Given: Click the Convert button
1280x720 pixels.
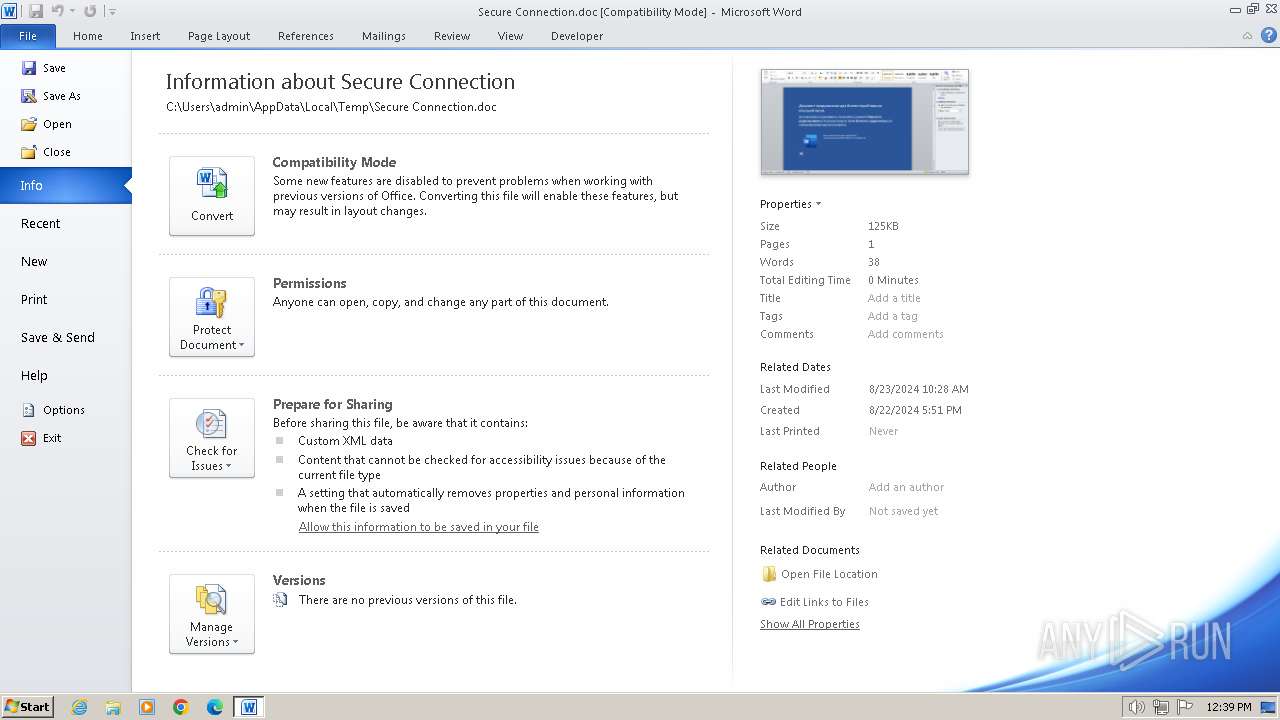Looking at the screenshot, I should (212, 196).
